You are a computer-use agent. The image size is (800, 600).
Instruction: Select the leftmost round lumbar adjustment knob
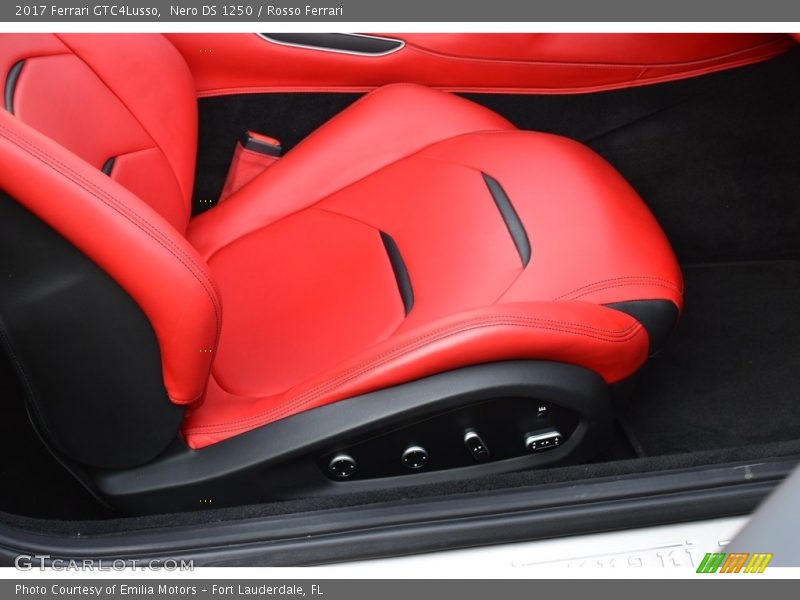(342, 467)
